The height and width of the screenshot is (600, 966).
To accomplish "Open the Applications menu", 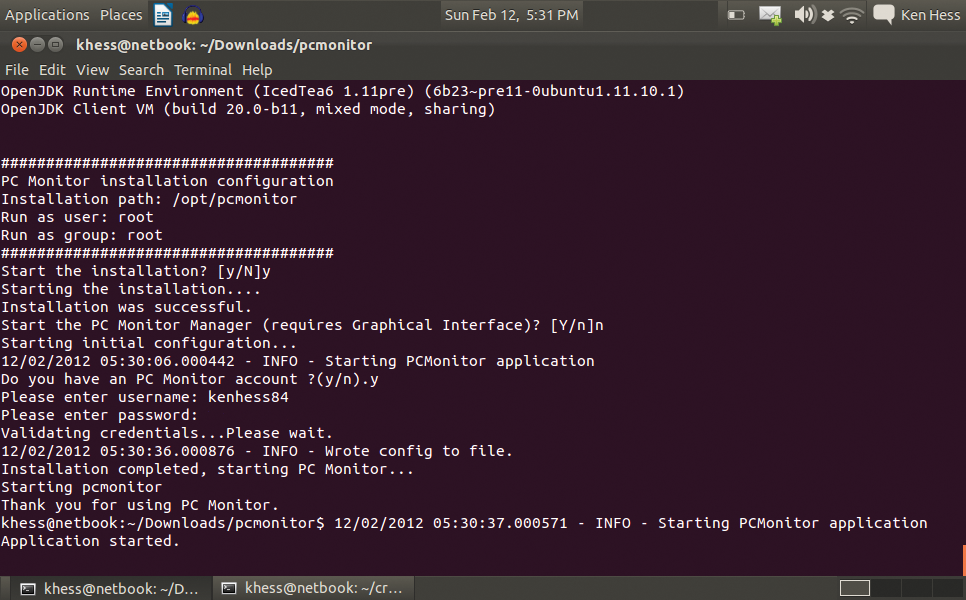I will tap(47, 14).
